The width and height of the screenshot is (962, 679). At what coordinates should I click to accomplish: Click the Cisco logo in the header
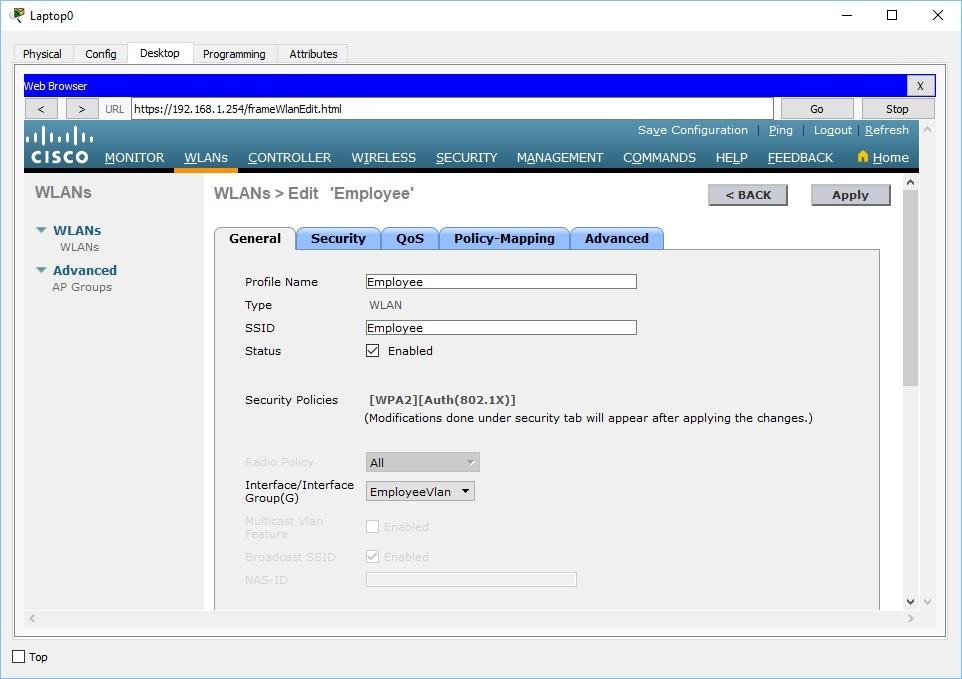point(59,144)
